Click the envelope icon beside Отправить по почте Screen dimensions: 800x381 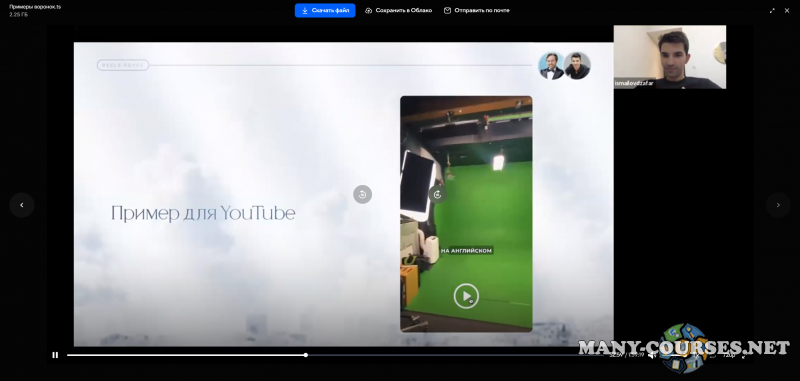pyautogui.click(x=447, y=10)
